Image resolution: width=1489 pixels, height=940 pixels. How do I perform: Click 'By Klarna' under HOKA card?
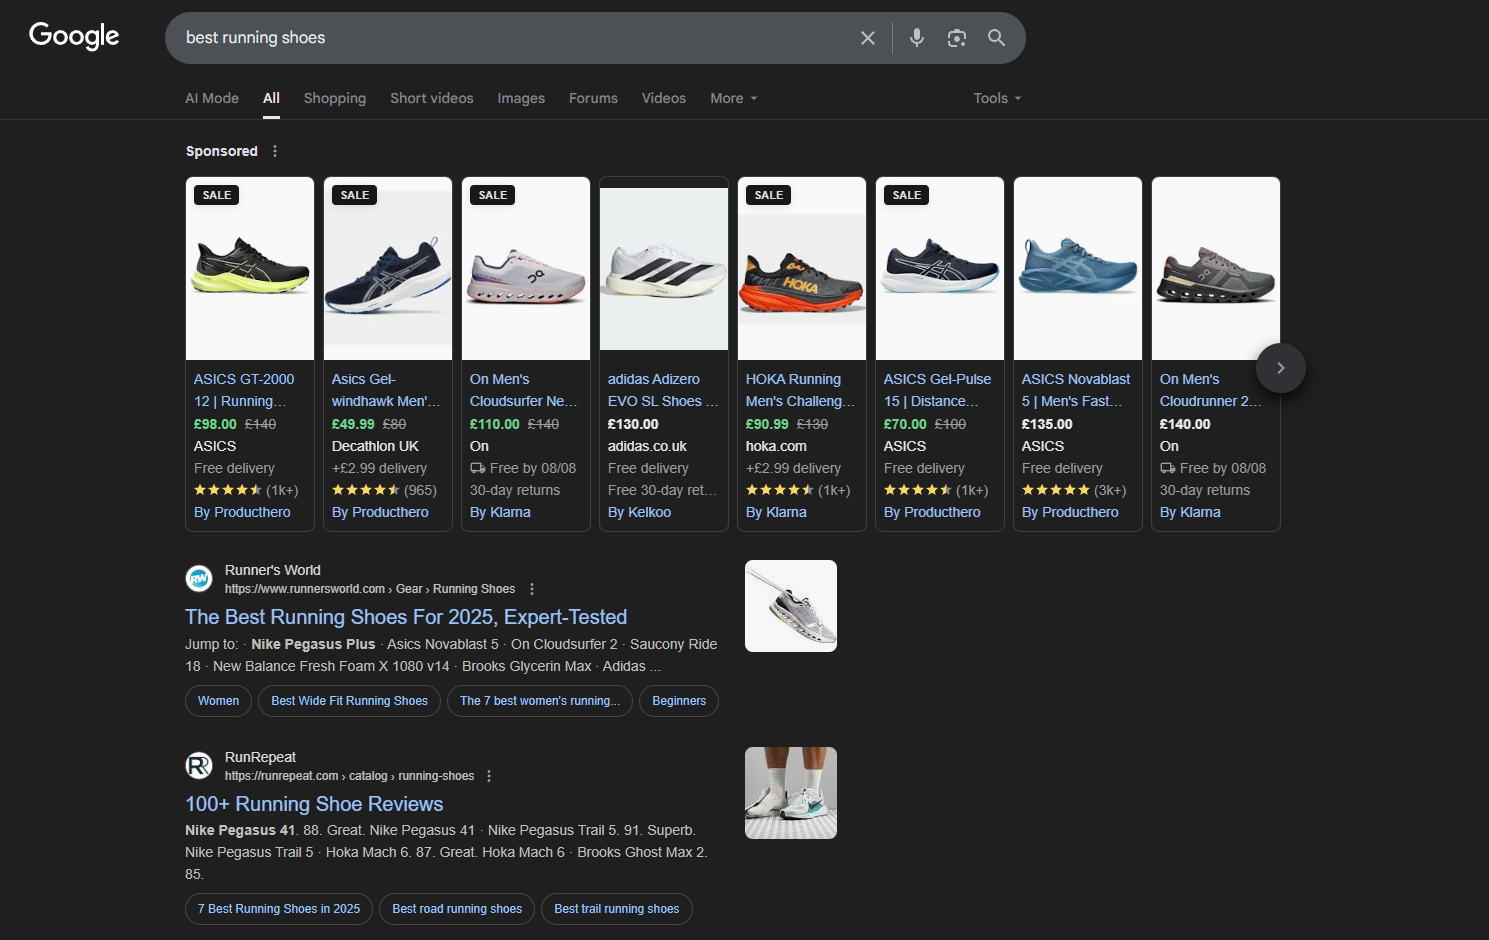776,512
